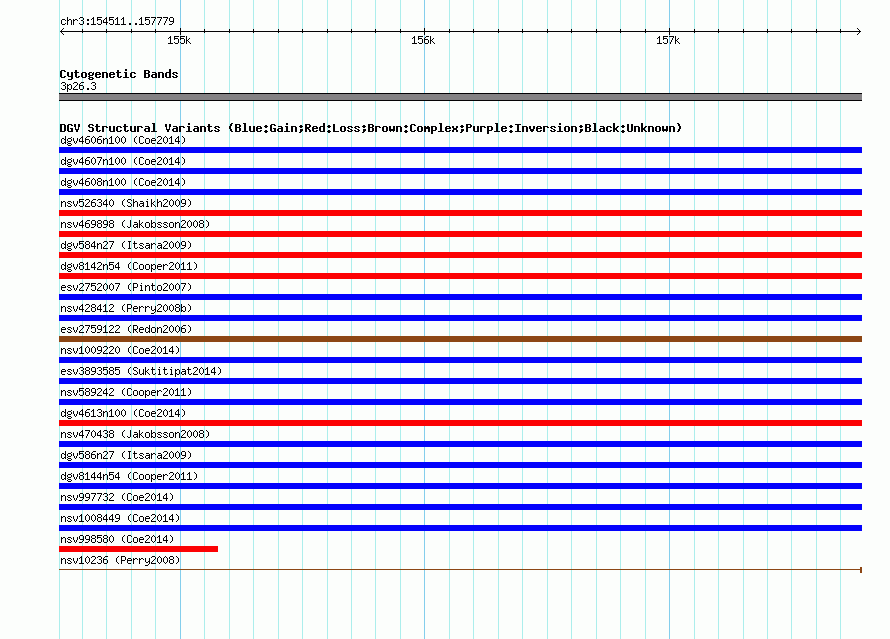Open variant label esv2752007 (Pinto2007)
Screen dimensions: 890x639
click(x=126, y=287)
